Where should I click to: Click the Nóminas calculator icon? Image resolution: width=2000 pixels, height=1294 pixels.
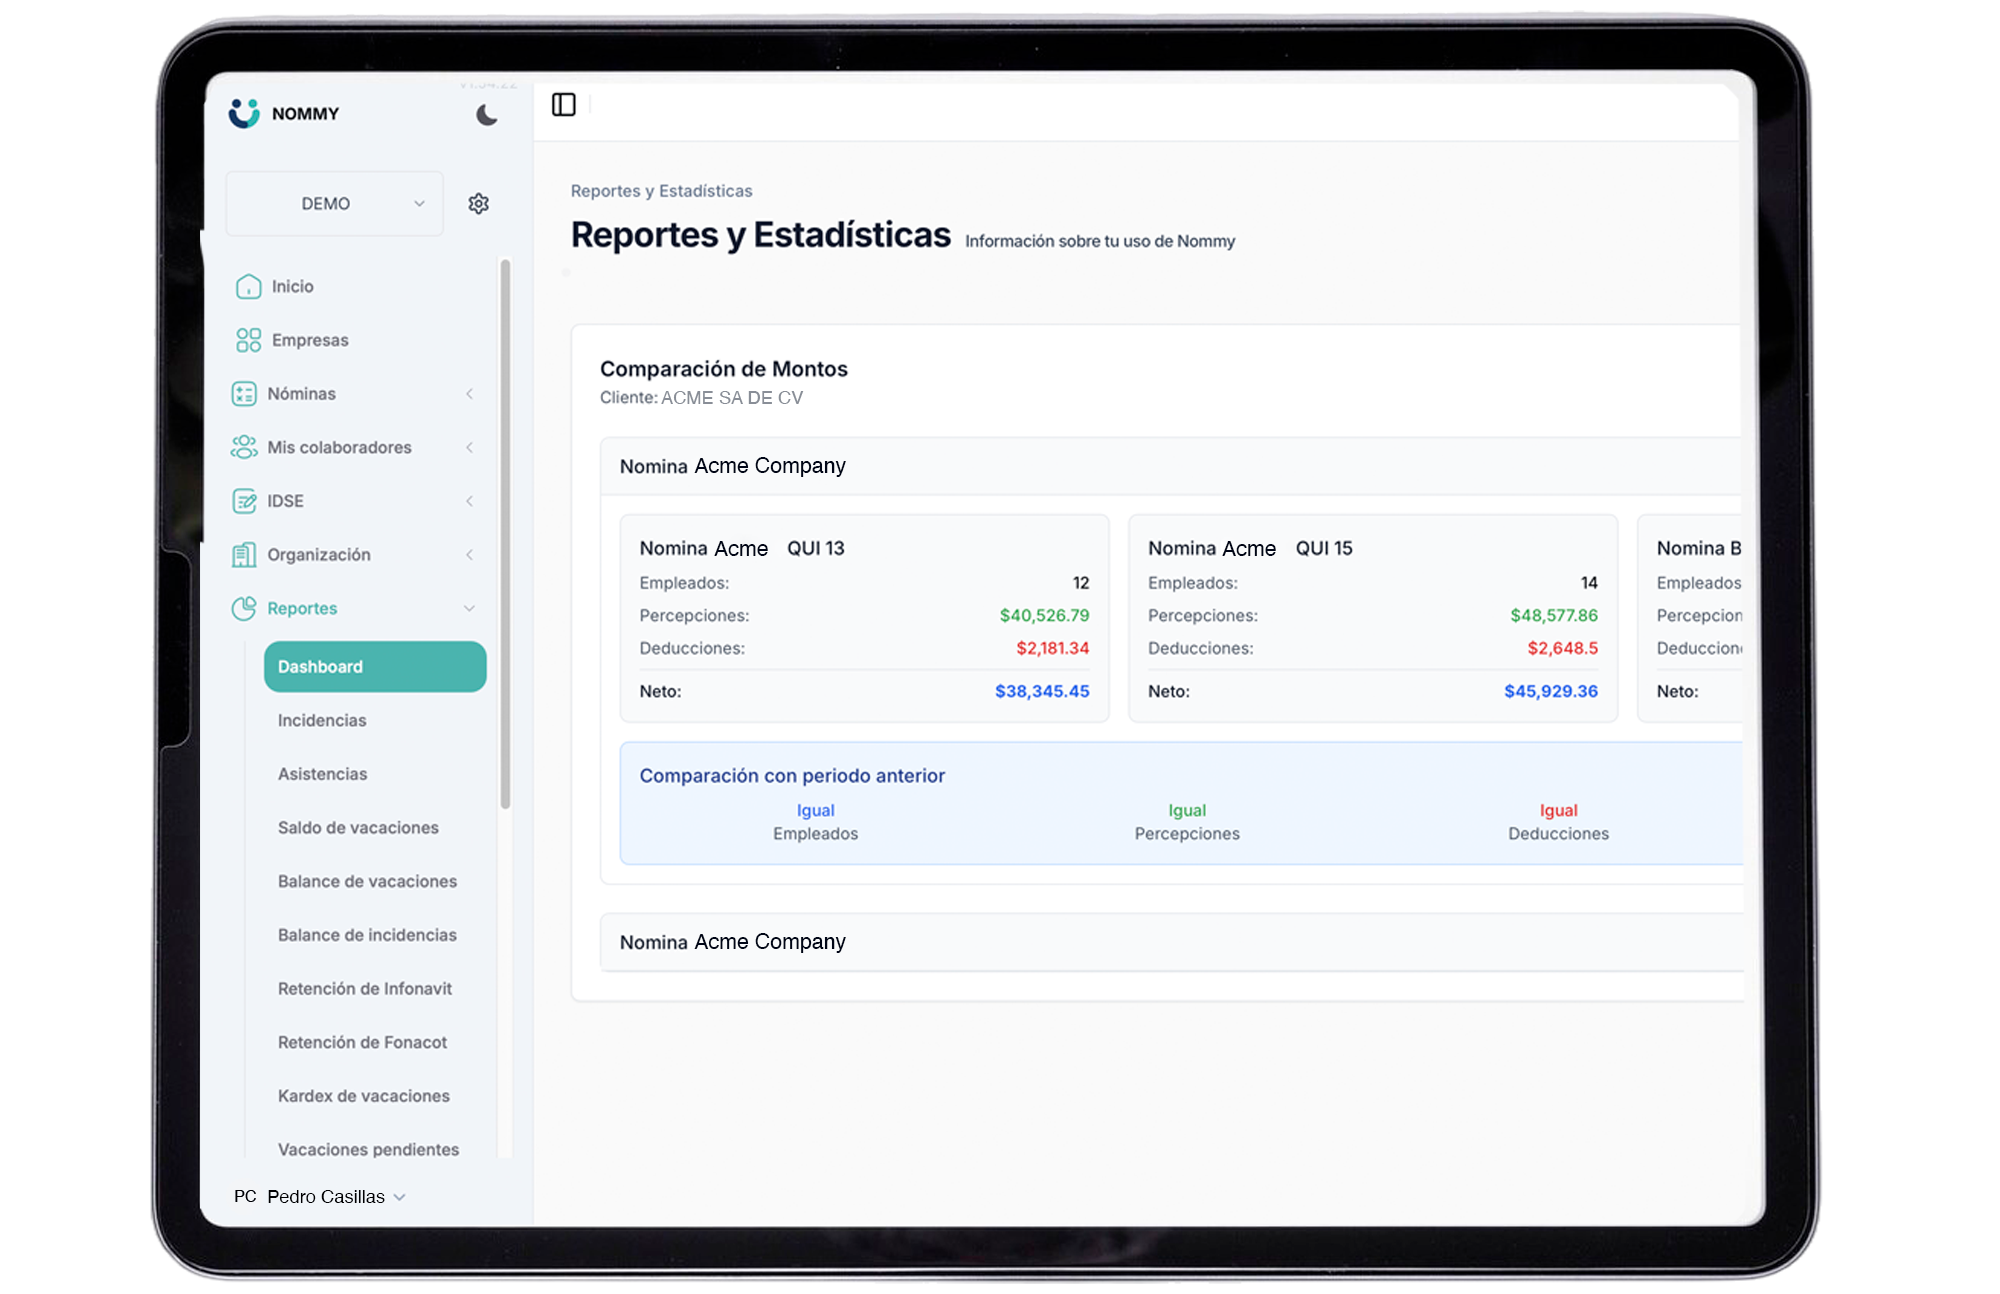click(244, 394)
